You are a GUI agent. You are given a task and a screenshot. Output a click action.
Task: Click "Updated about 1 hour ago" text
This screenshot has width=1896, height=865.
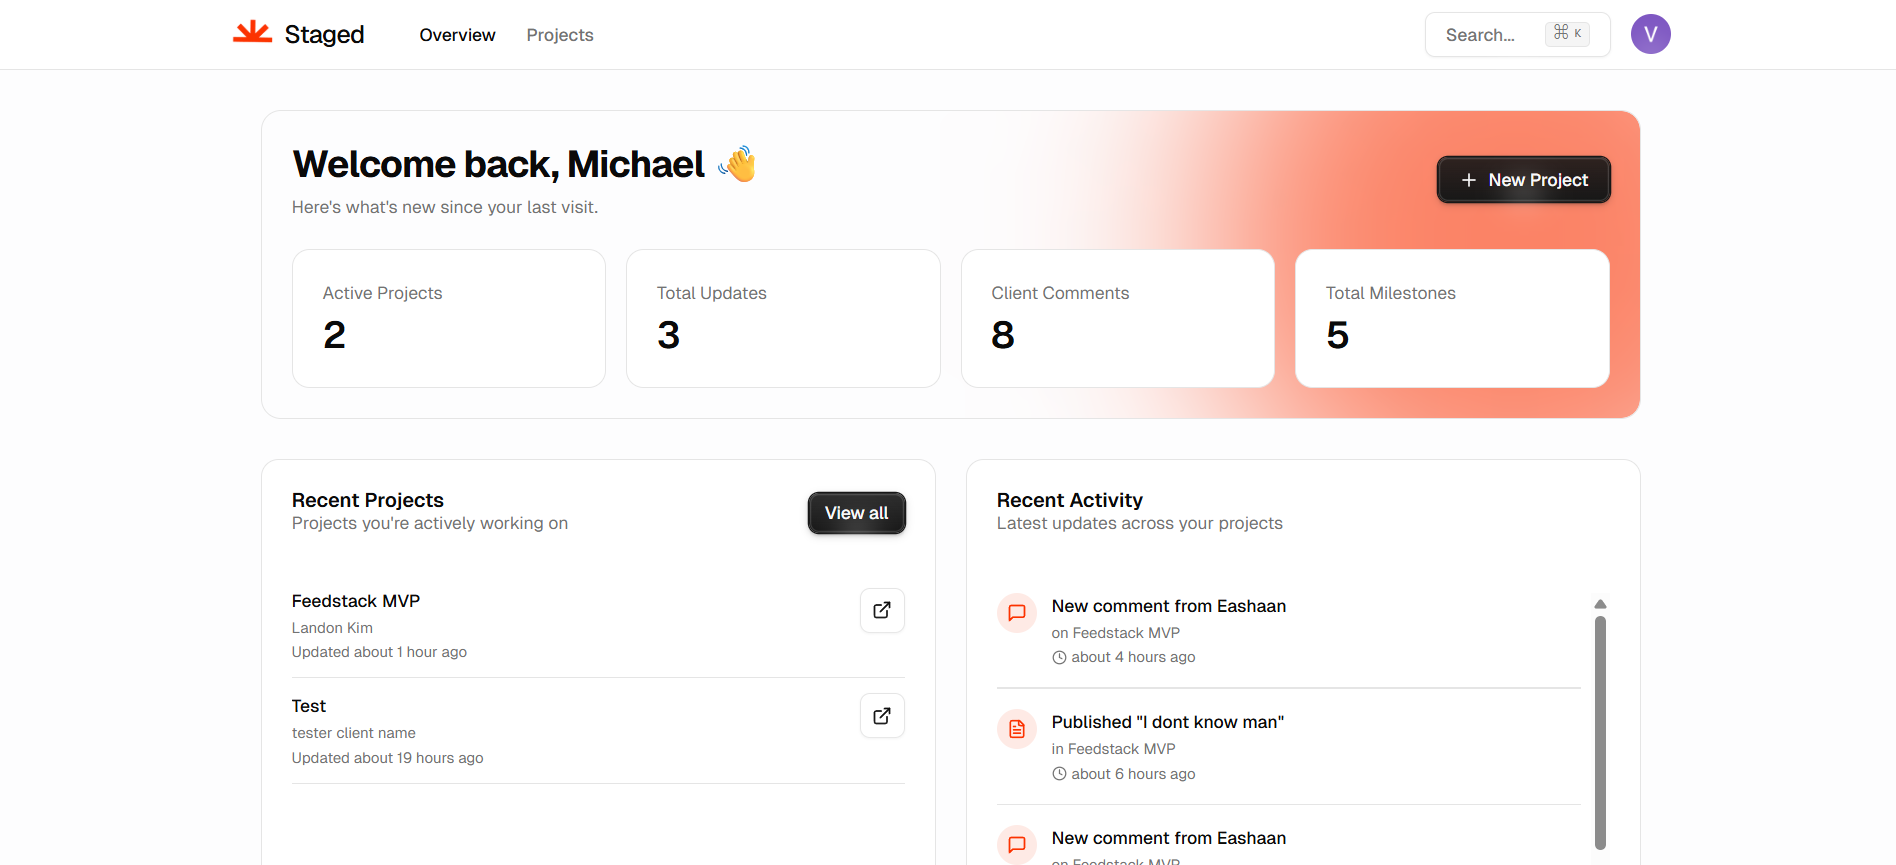pos(379,652)
